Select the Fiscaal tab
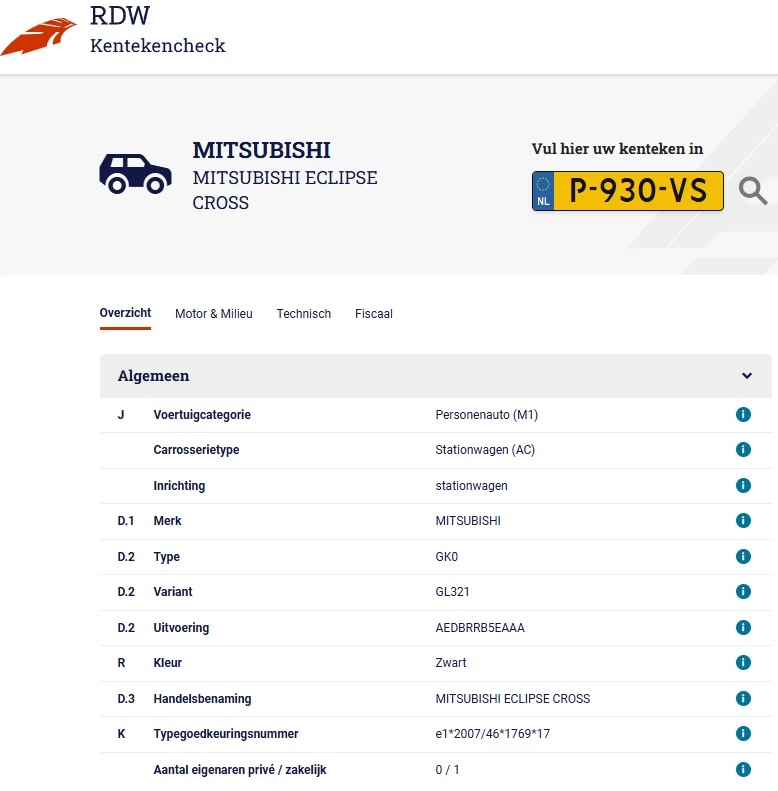This screenshot has width=778, height=791. (x=374, y=314)
